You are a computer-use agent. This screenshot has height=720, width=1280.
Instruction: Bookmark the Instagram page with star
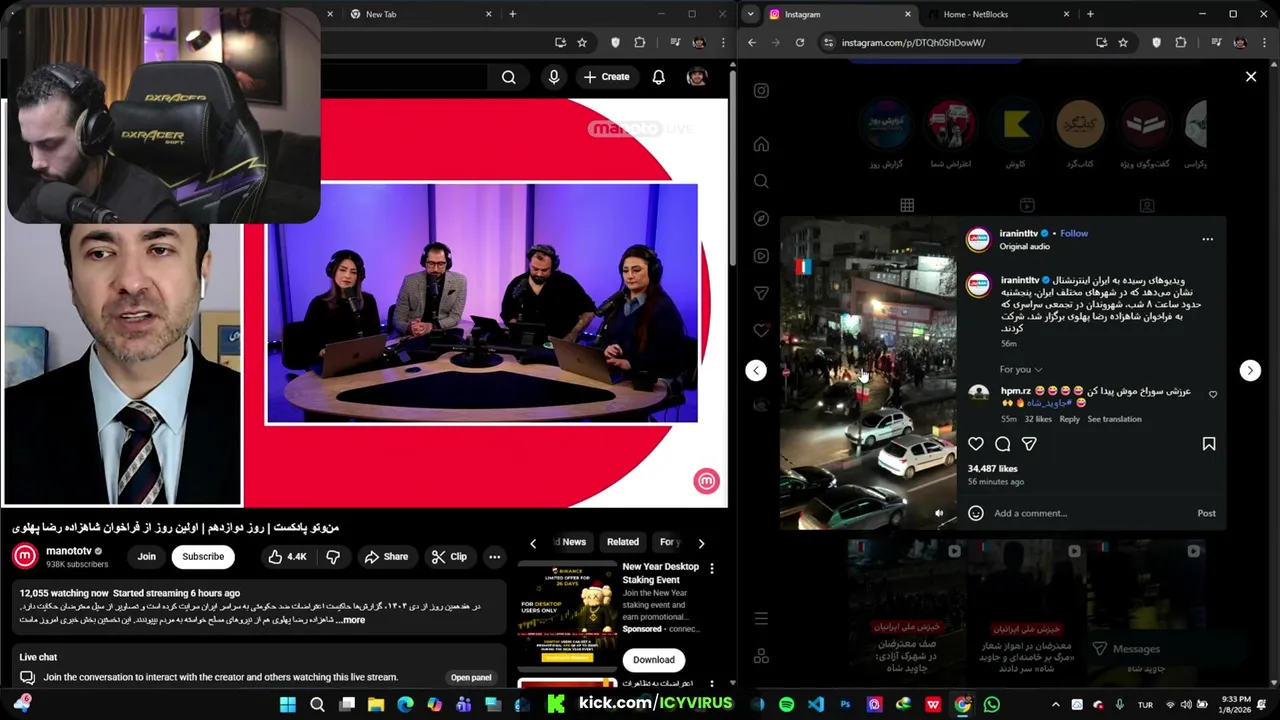[1123, 42]
